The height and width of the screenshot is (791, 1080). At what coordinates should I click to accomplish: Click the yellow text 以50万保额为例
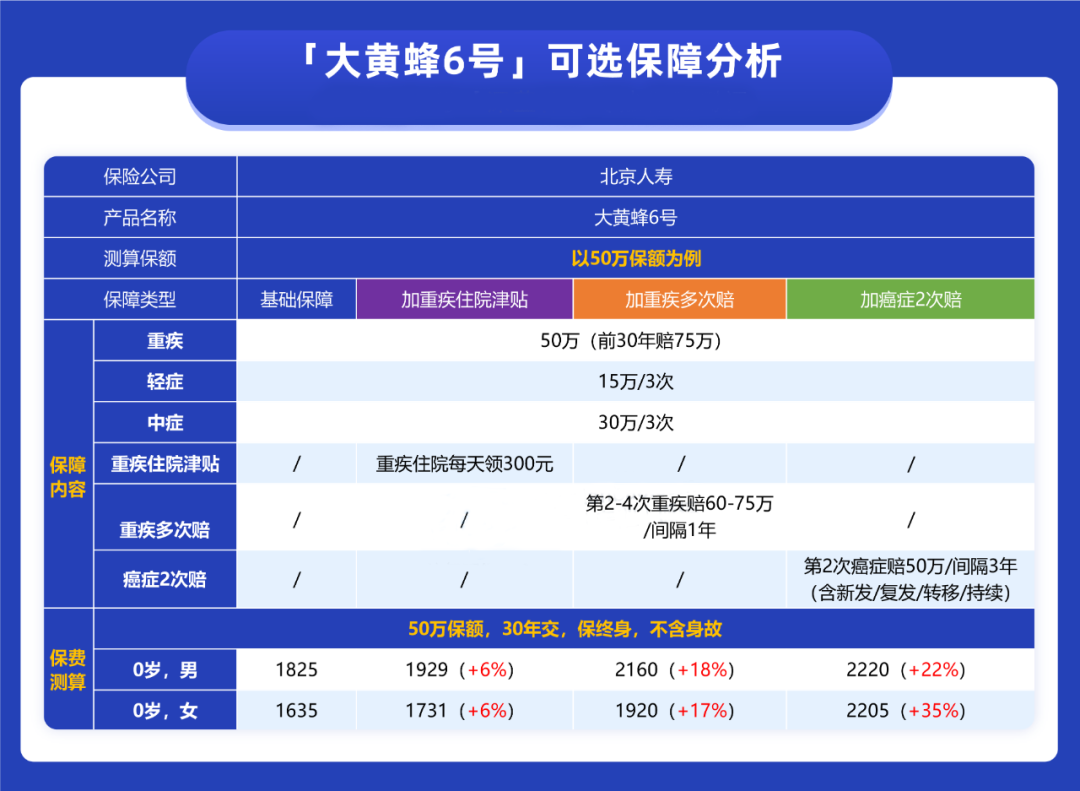click(x=636, y=258)
